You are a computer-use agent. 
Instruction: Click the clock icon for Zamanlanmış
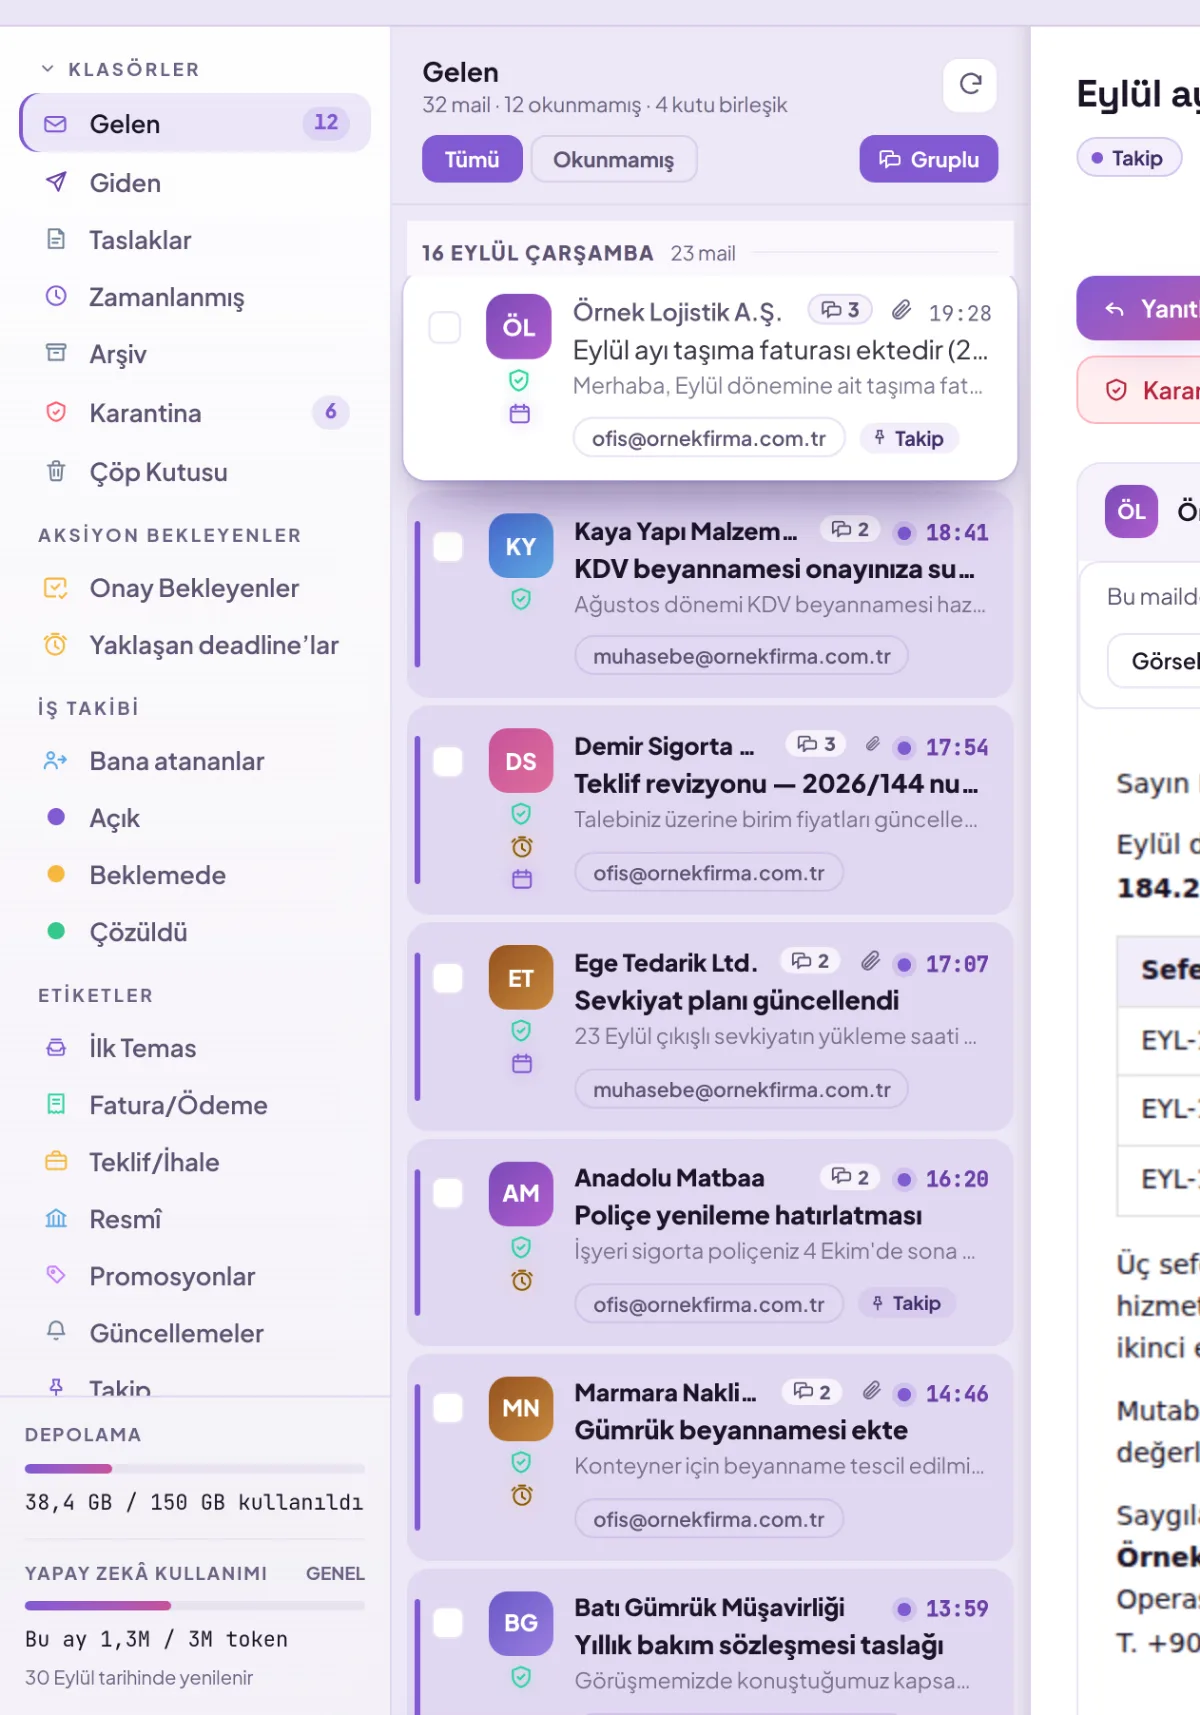pos(56,296)
